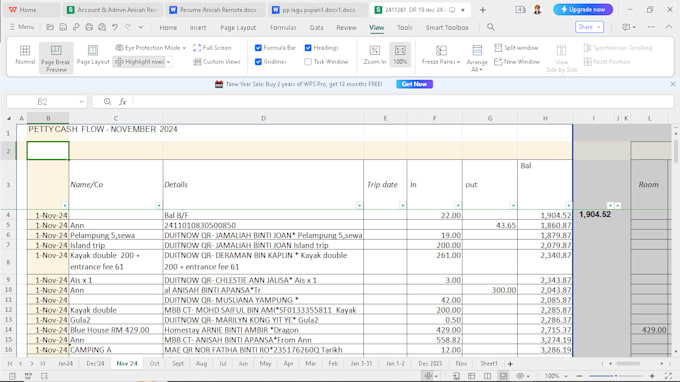Open the Insert ribbon tab
680x382 pixels.
198,27
